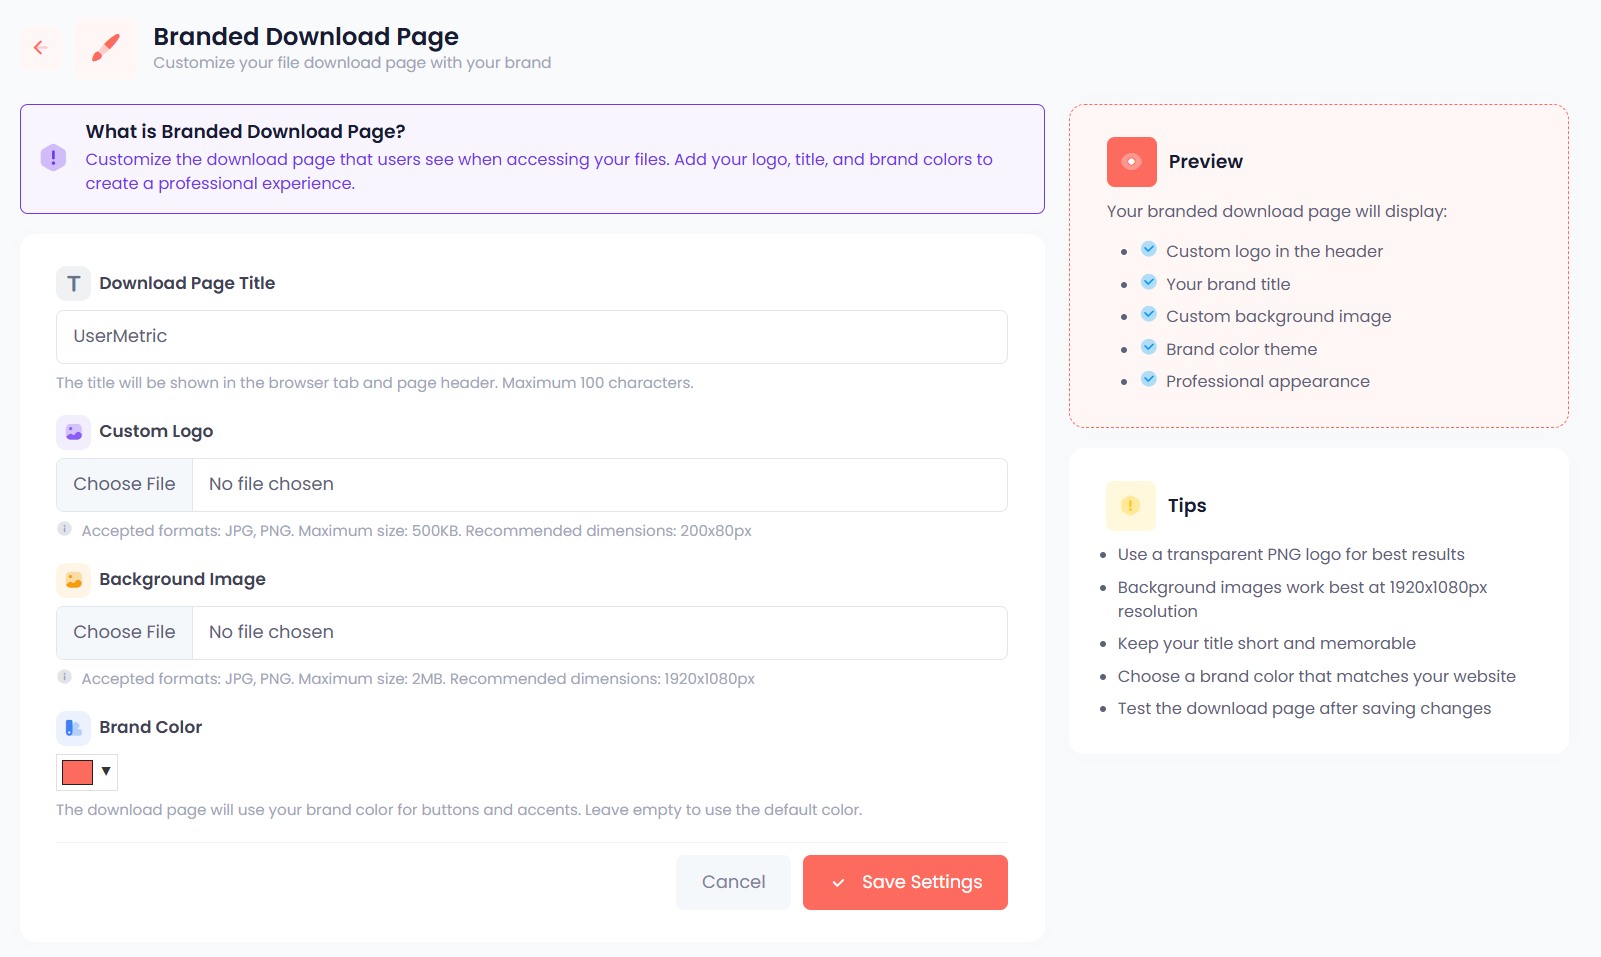
Task: Click the Tips lightbulb icon
Action: [1130, 505]
